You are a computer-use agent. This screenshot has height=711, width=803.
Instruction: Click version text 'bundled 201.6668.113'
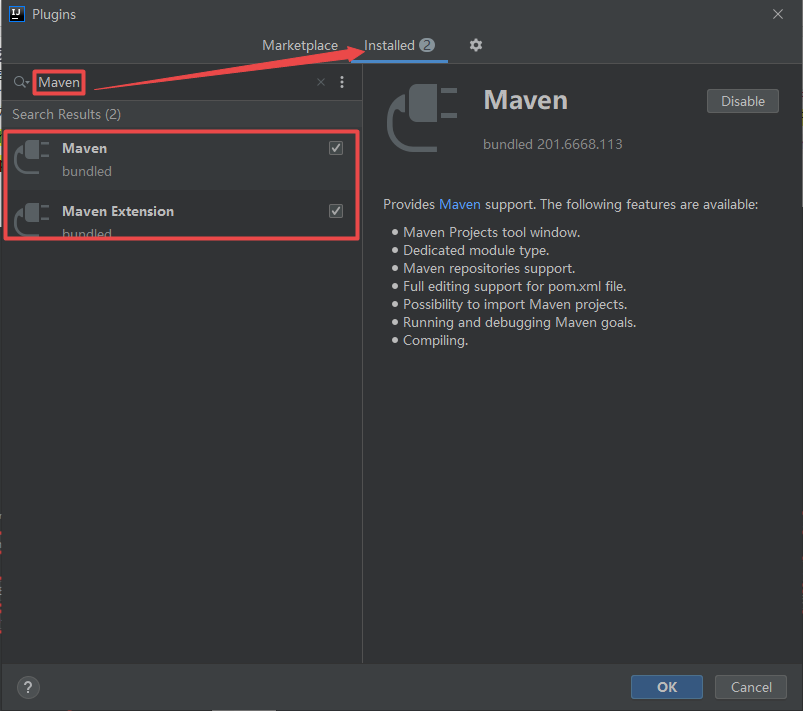pyautogui.click(x=553, y=144)
